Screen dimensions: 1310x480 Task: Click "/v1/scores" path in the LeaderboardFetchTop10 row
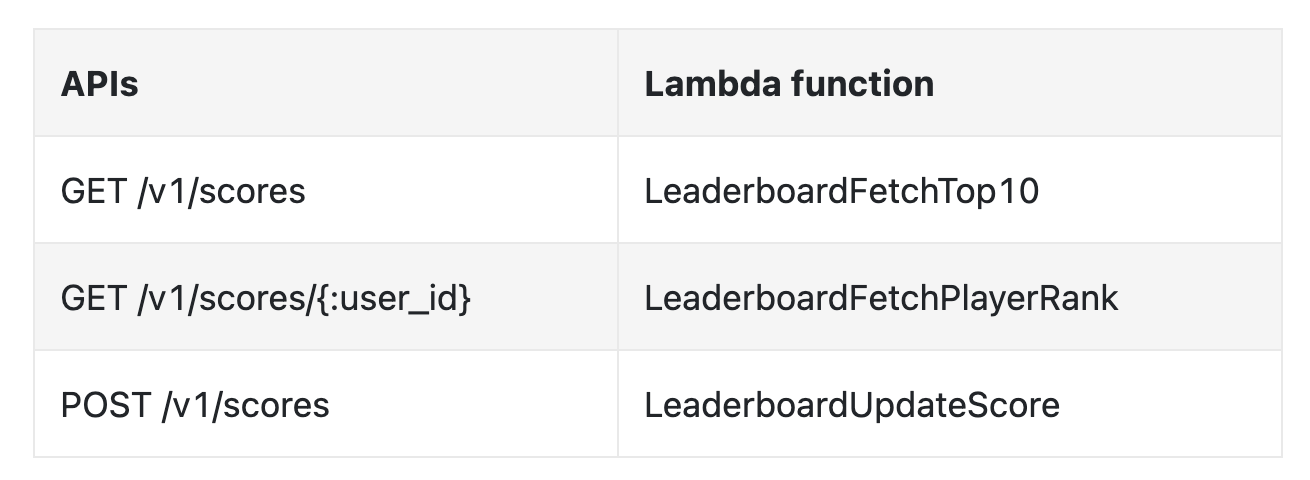pos(220,190)
